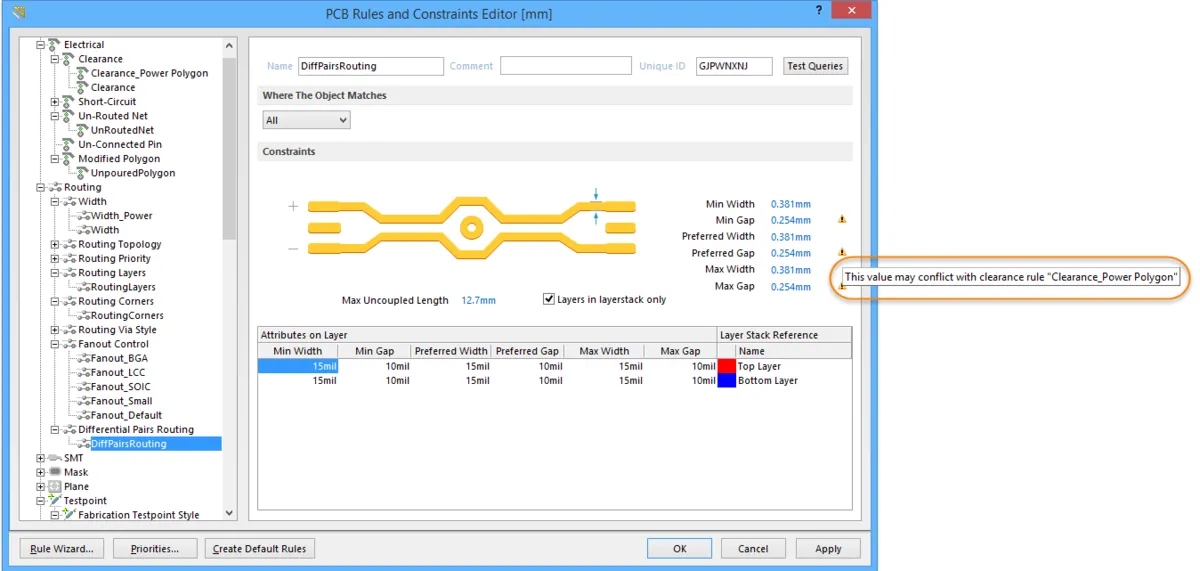Select the RoutingLayers rule

[x=123, y=287]
